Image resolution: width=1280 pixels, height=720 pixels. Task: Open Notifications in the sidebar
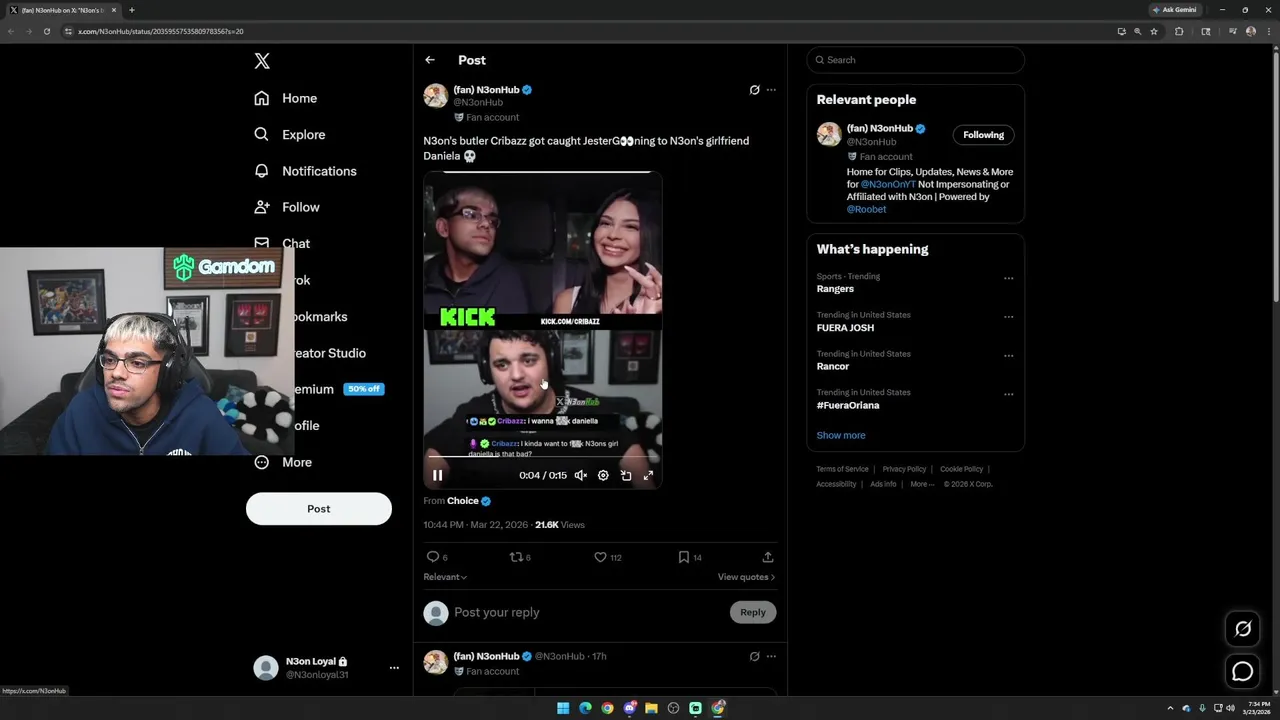tap(305, 171)
